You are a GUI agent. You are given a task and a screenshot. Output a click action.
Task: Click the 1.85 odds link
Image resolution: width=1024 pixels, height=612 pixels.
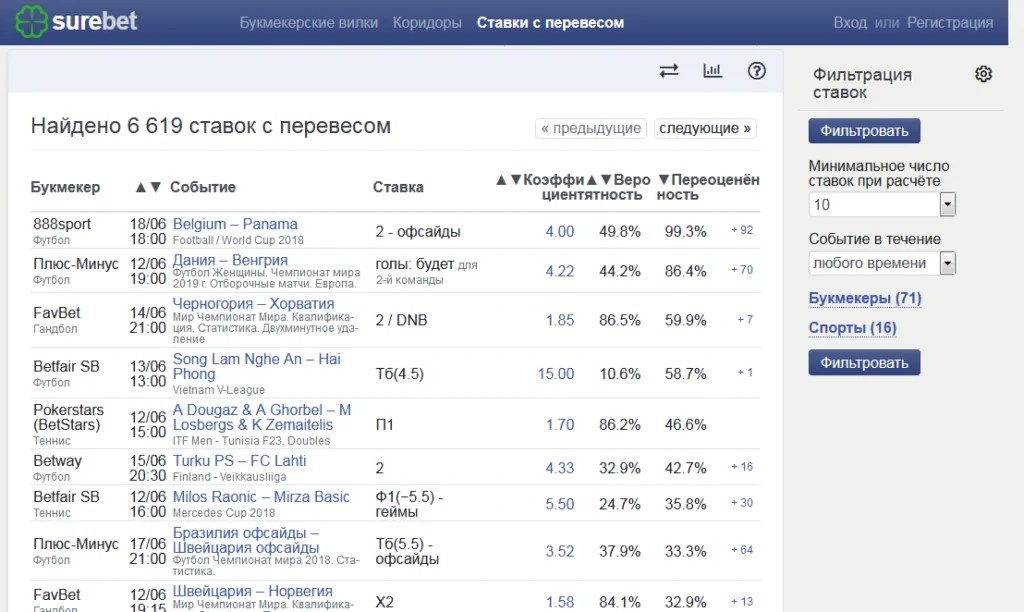coord(560,320)
